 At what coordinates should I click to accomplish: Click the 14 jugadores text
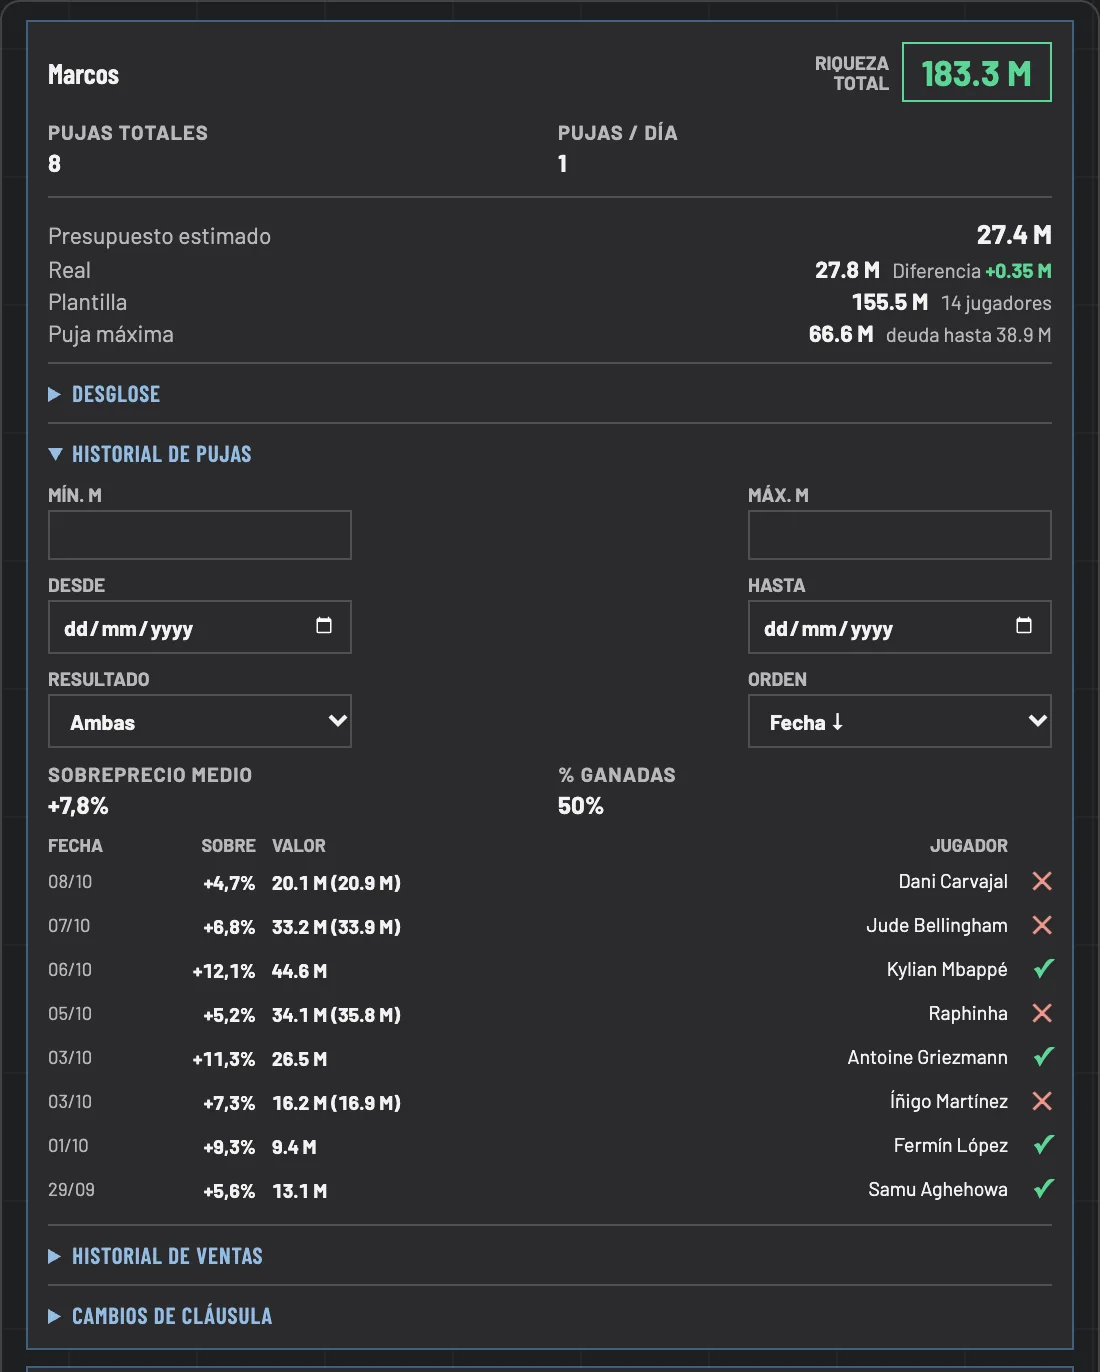[x=996, y=303]
